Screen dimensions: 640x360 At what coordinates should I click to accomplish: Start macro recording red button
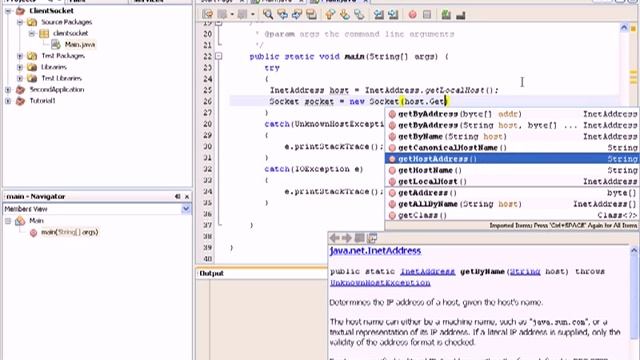(413, 15)
